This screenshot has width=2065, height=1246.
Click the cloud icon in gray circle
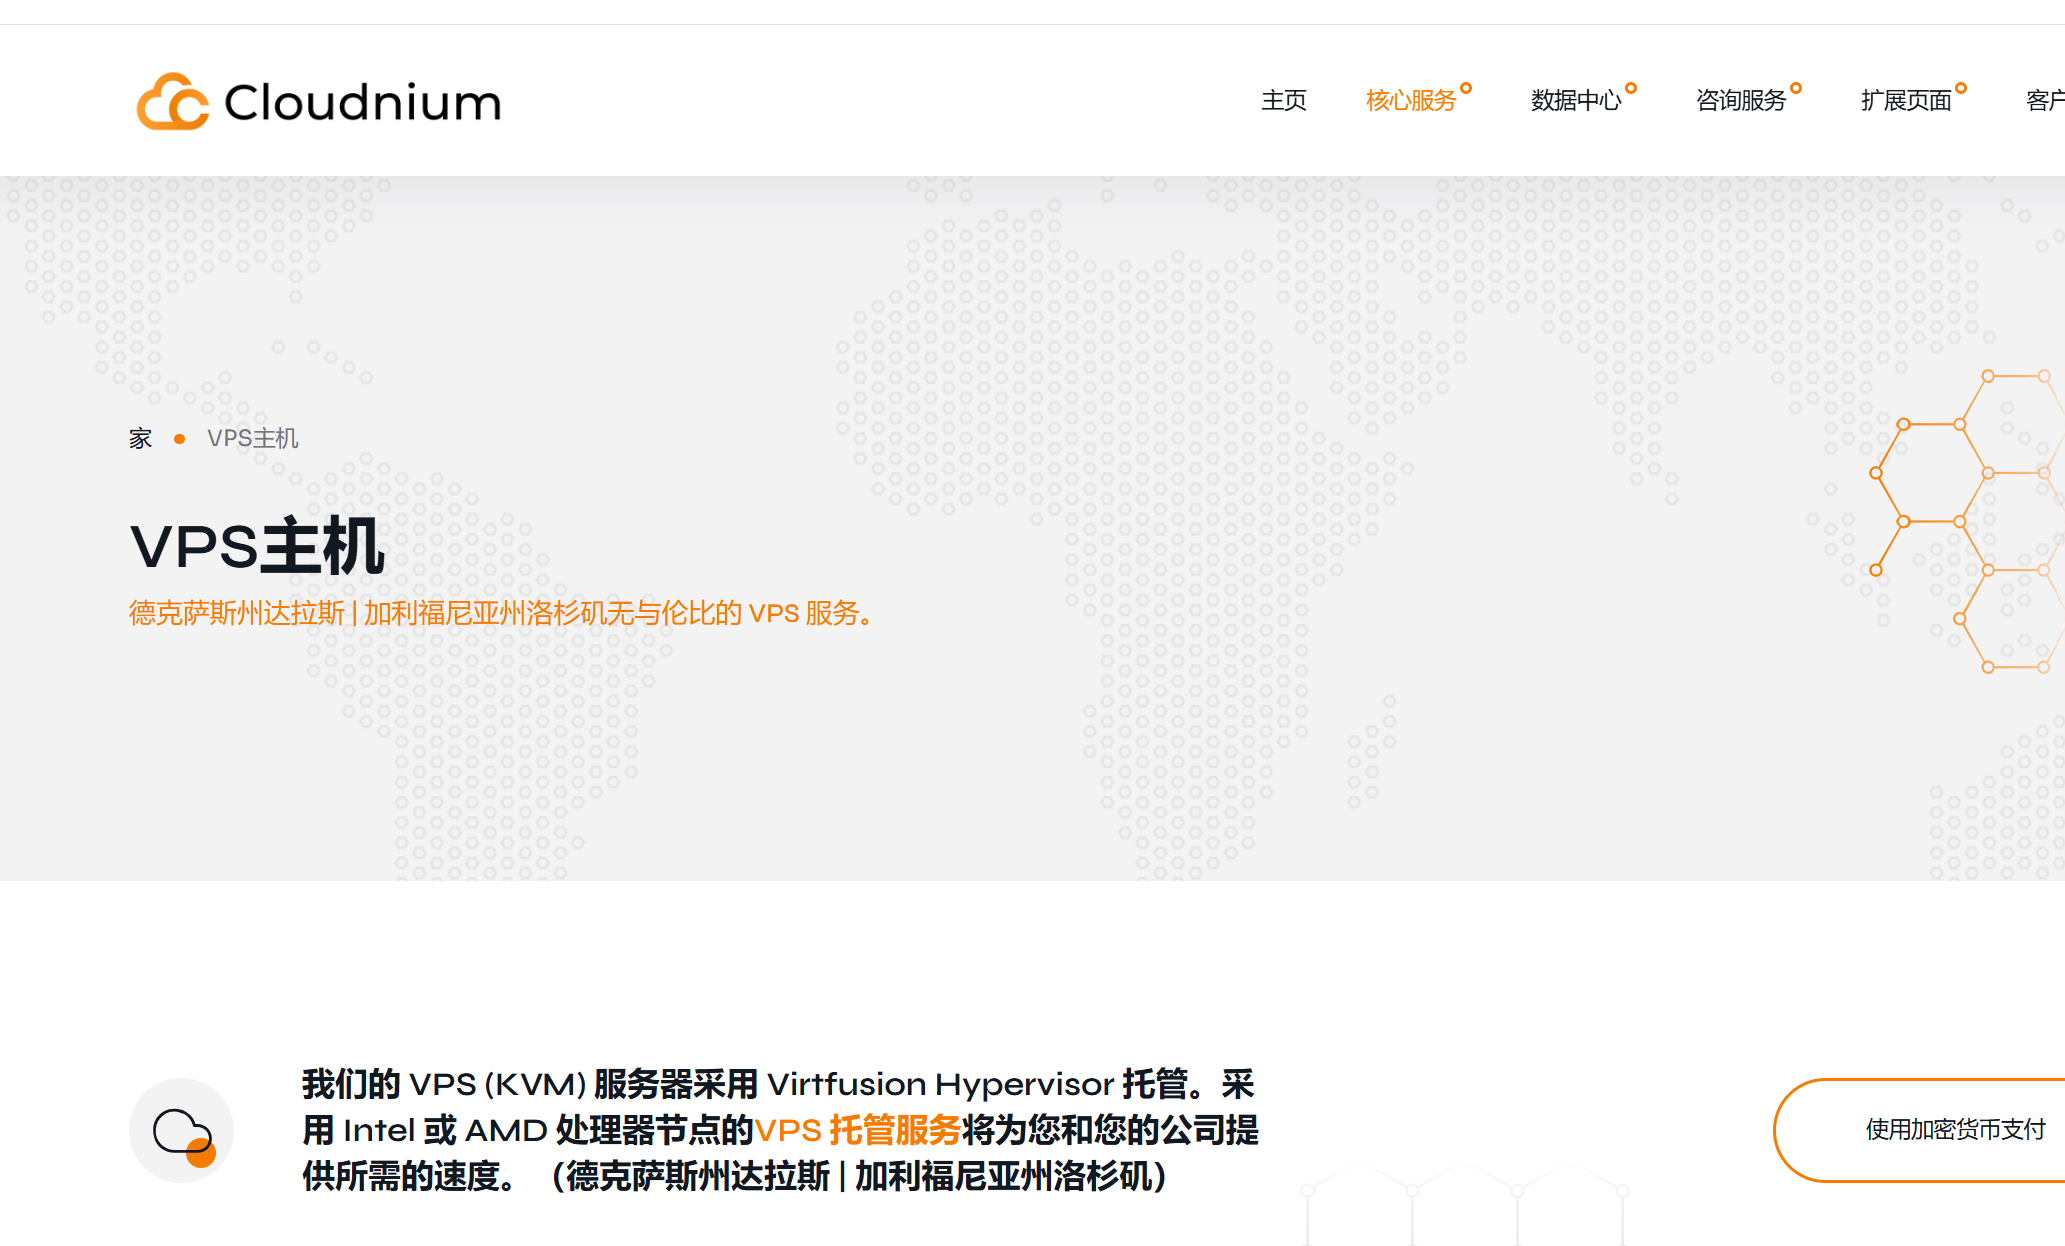181,1131
